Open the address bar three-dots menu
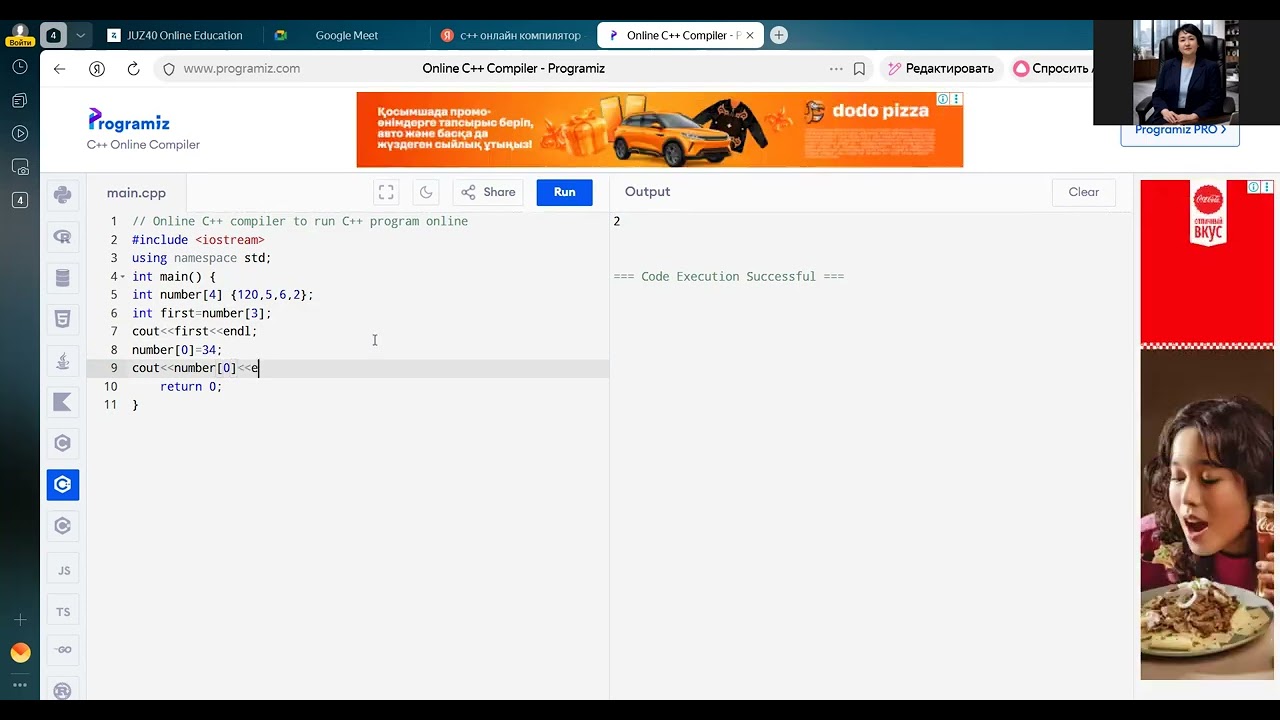The image size is (1280, 720). [836, 69]
